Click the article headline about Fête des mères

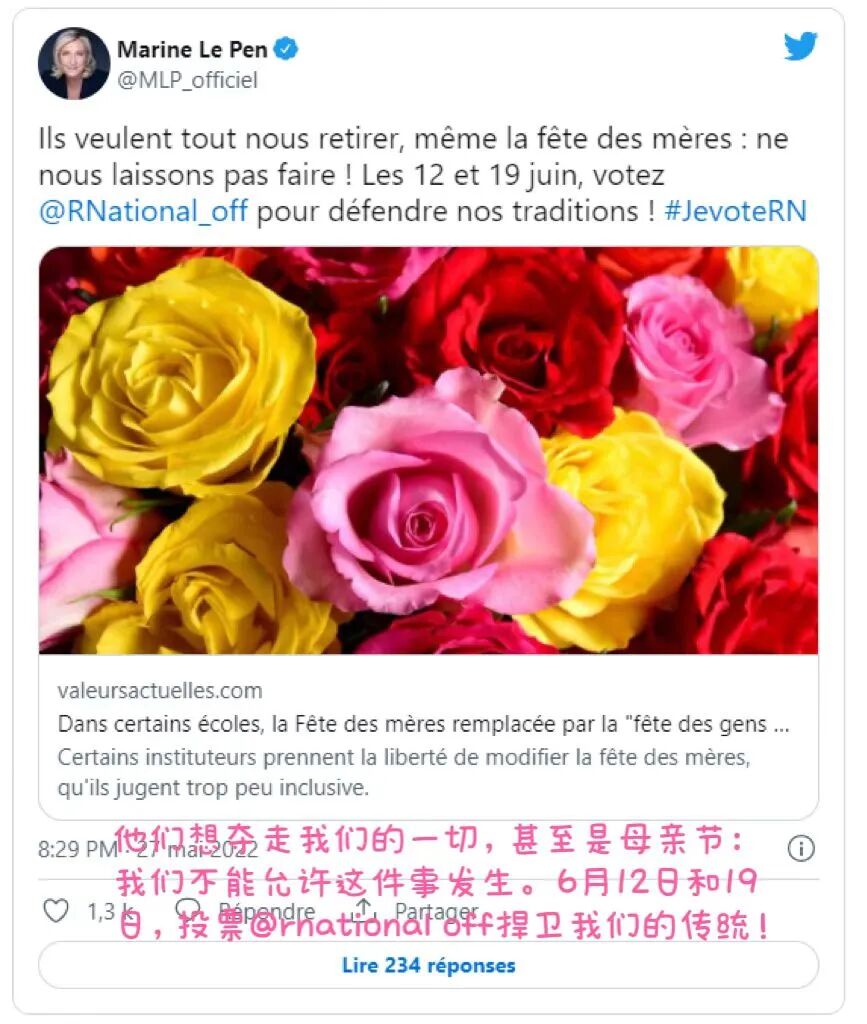(423, 724)
